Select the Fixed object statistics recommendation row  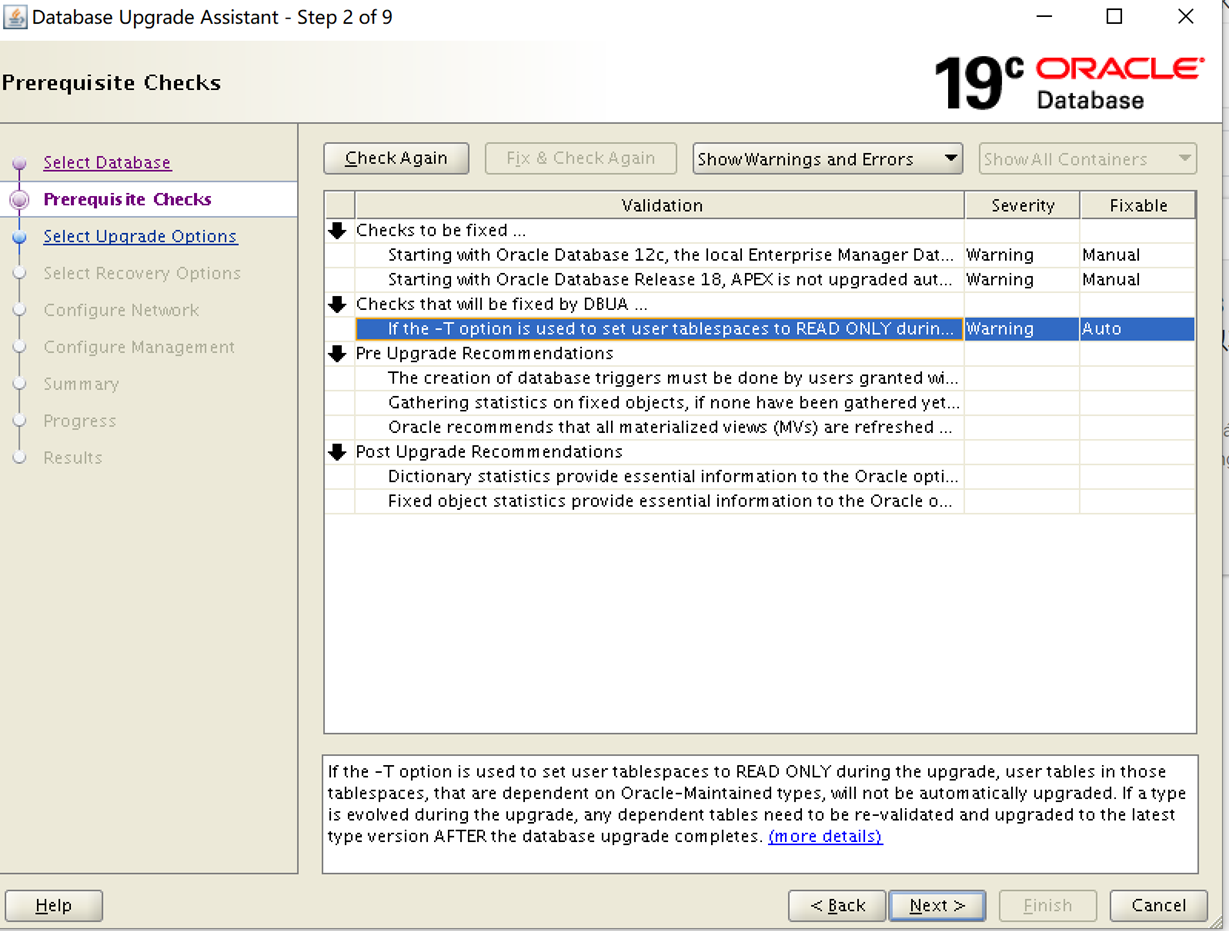pyautogui.click(x=760, y=501)
